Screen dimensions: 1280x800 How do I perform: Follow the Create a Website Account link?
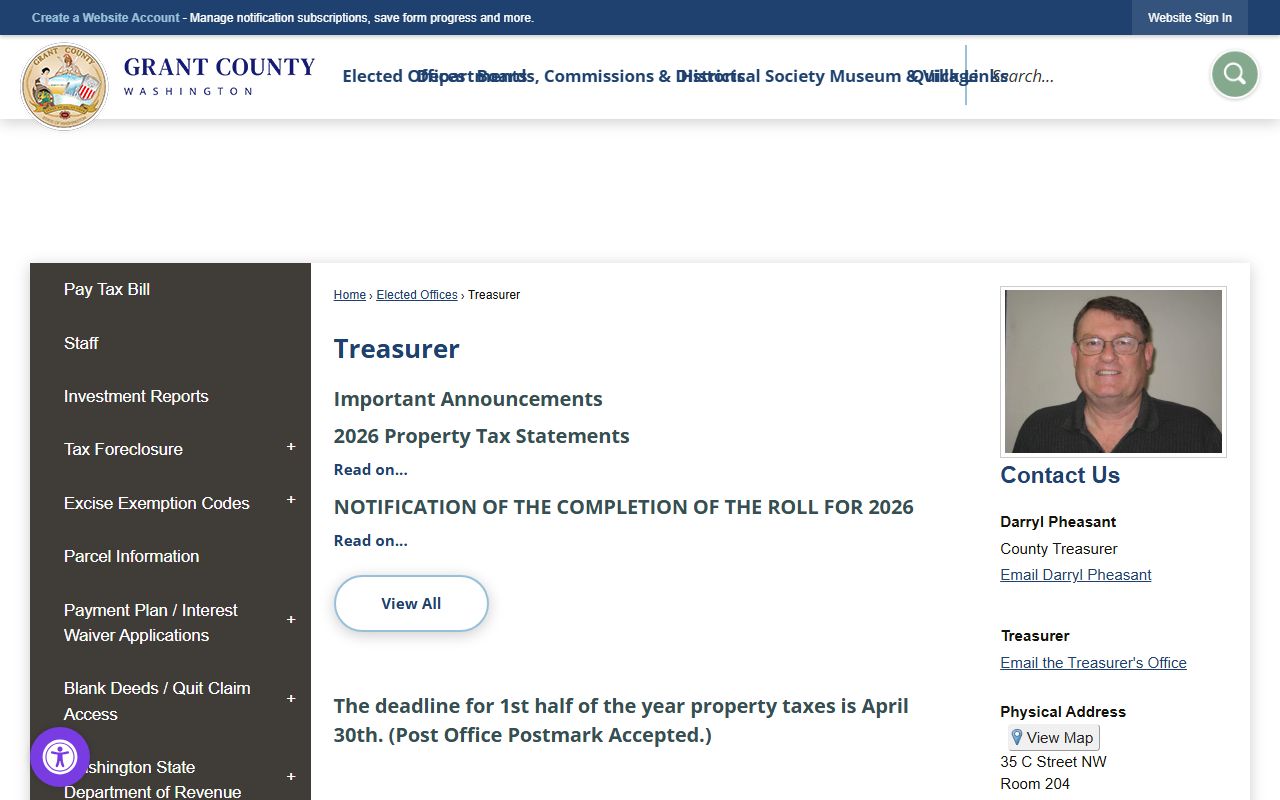tap(105, 18)
